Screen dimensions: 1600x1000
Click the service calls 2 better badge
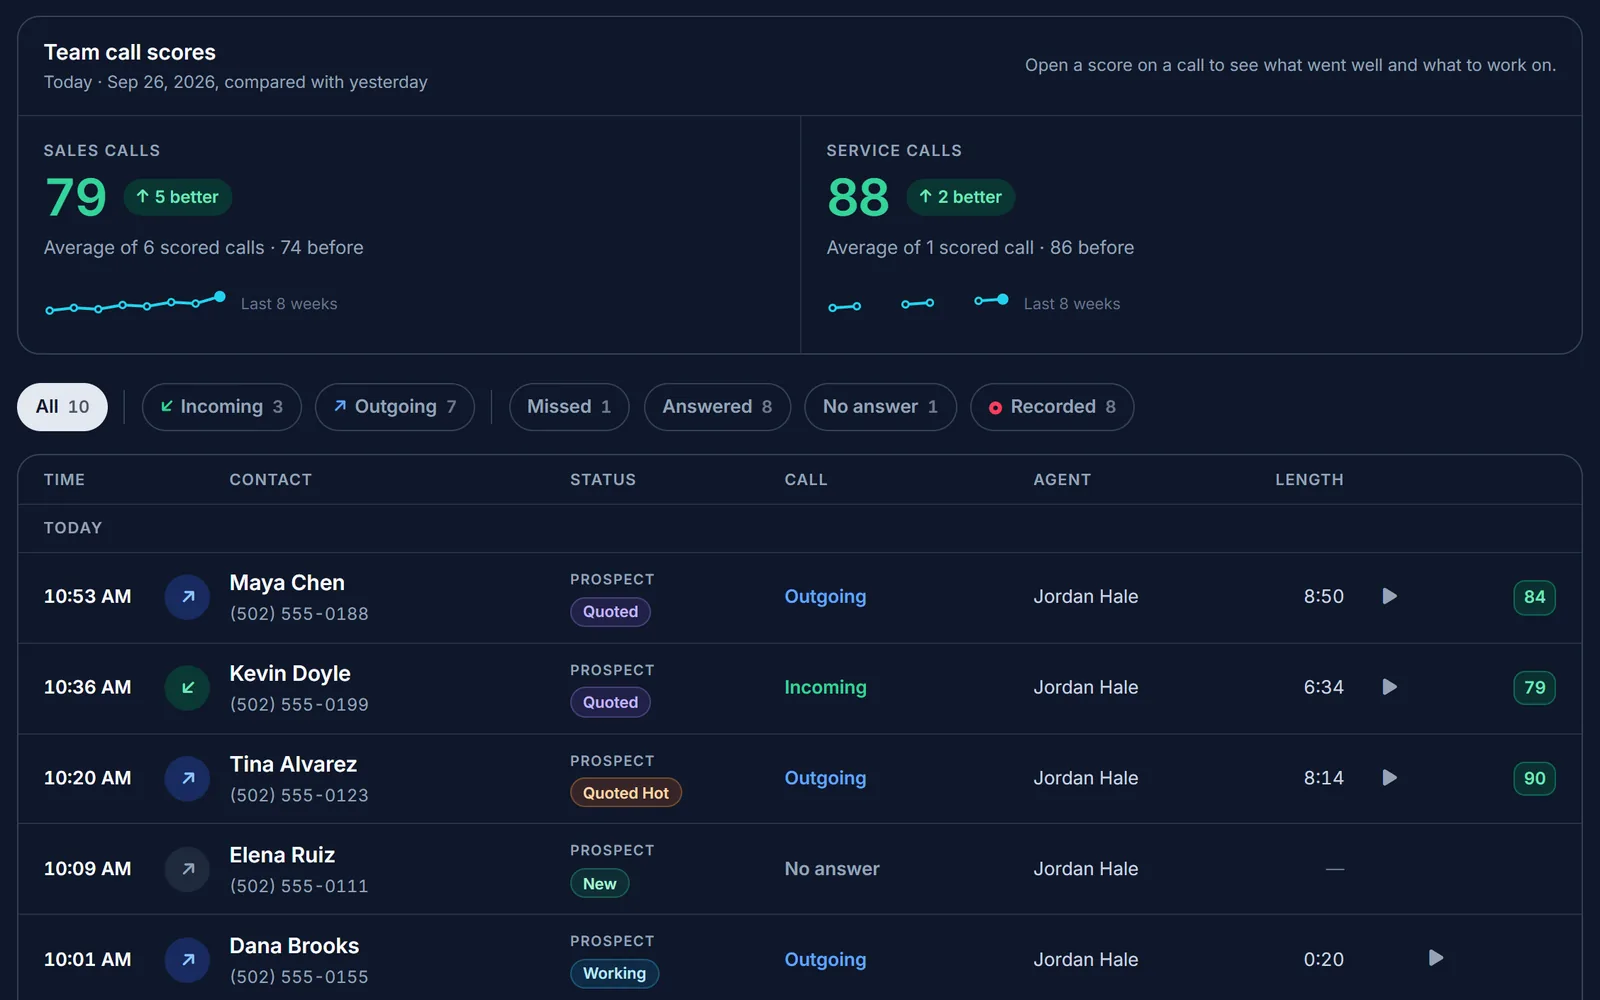click(960, 197)
